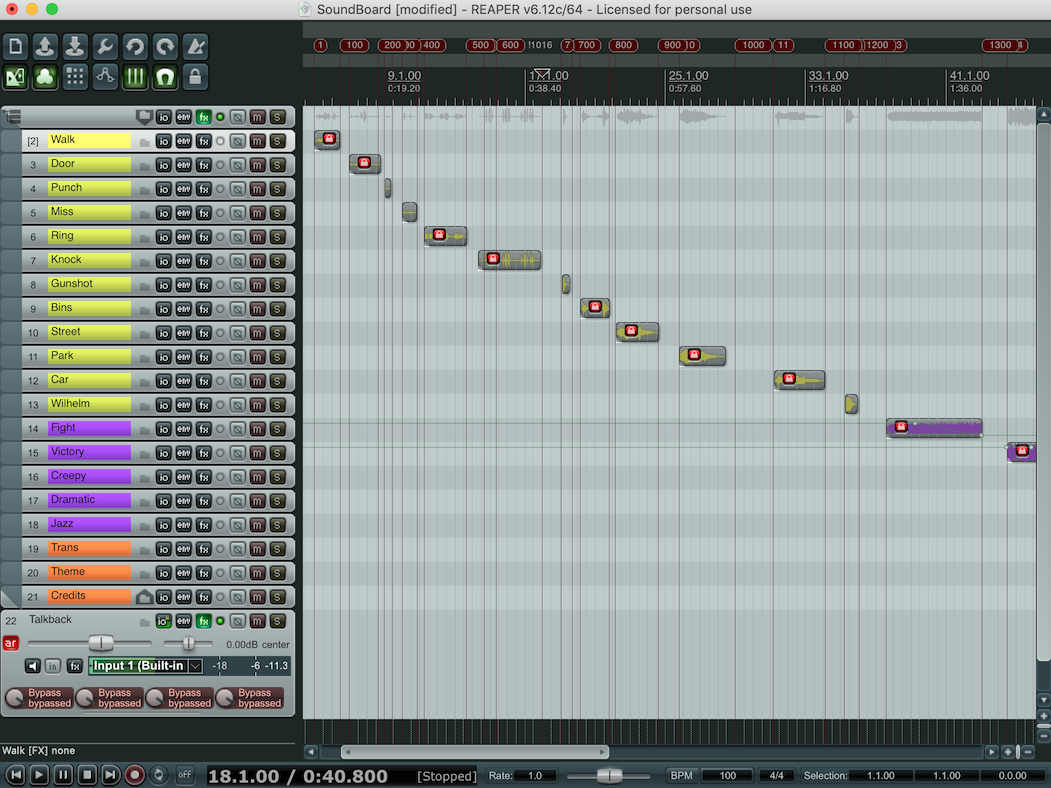Viewport: 1051px width, 788px height.
Task: Open project settings with the wrench icon
Action: coord(106,46)
